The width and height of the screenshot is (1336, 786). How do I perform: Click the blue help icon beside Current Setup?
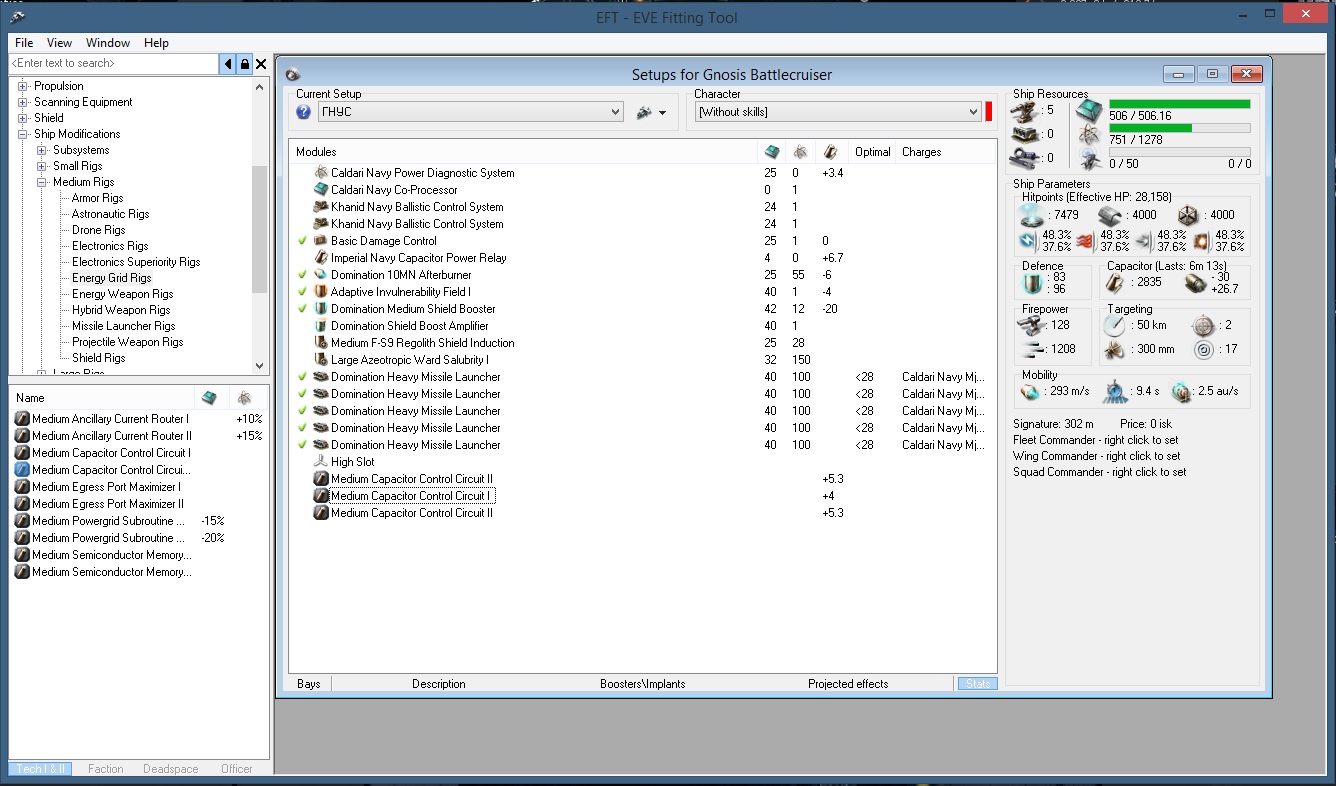[x=304, y=112]
